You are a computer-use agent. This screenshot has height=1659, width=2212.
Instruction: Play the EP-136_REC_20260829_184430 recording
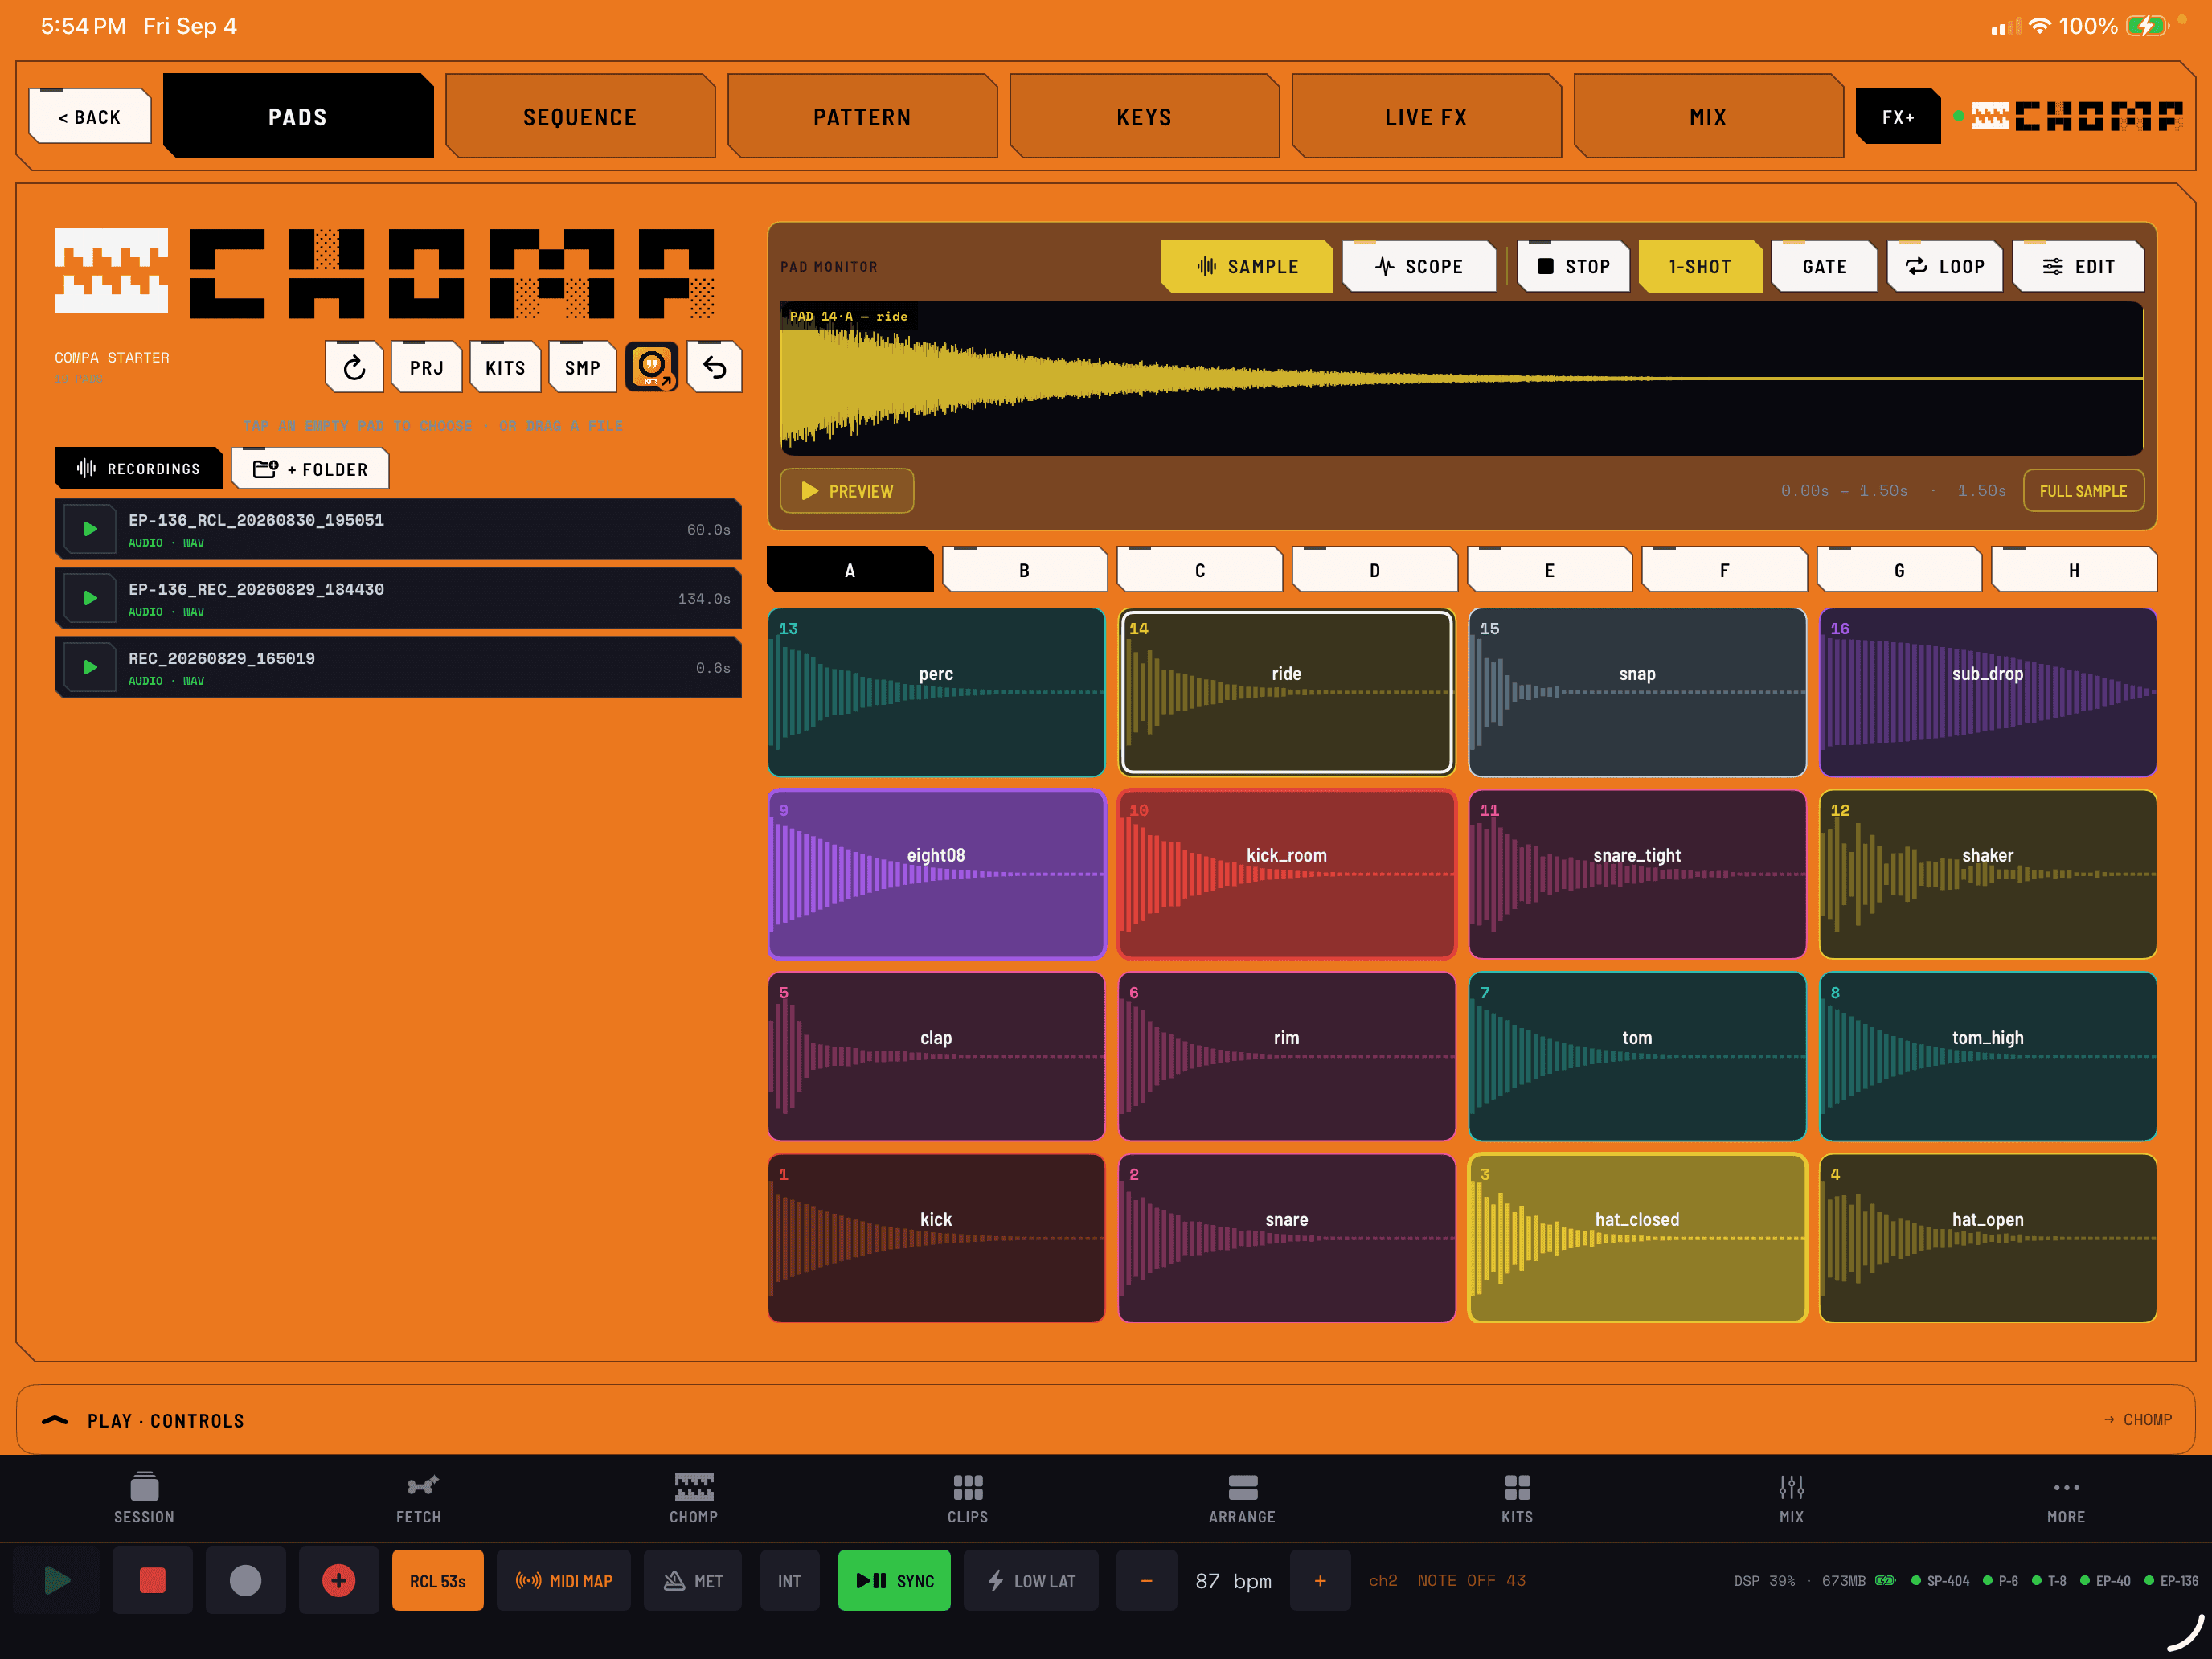pyautogui.click(x=90, y=598)
